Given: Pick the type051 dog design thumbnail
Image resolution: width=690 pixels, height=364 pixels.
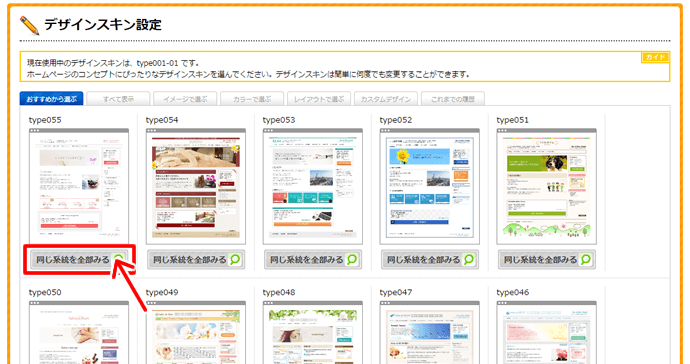Looking at the screenshot, I should coord(547,187).
